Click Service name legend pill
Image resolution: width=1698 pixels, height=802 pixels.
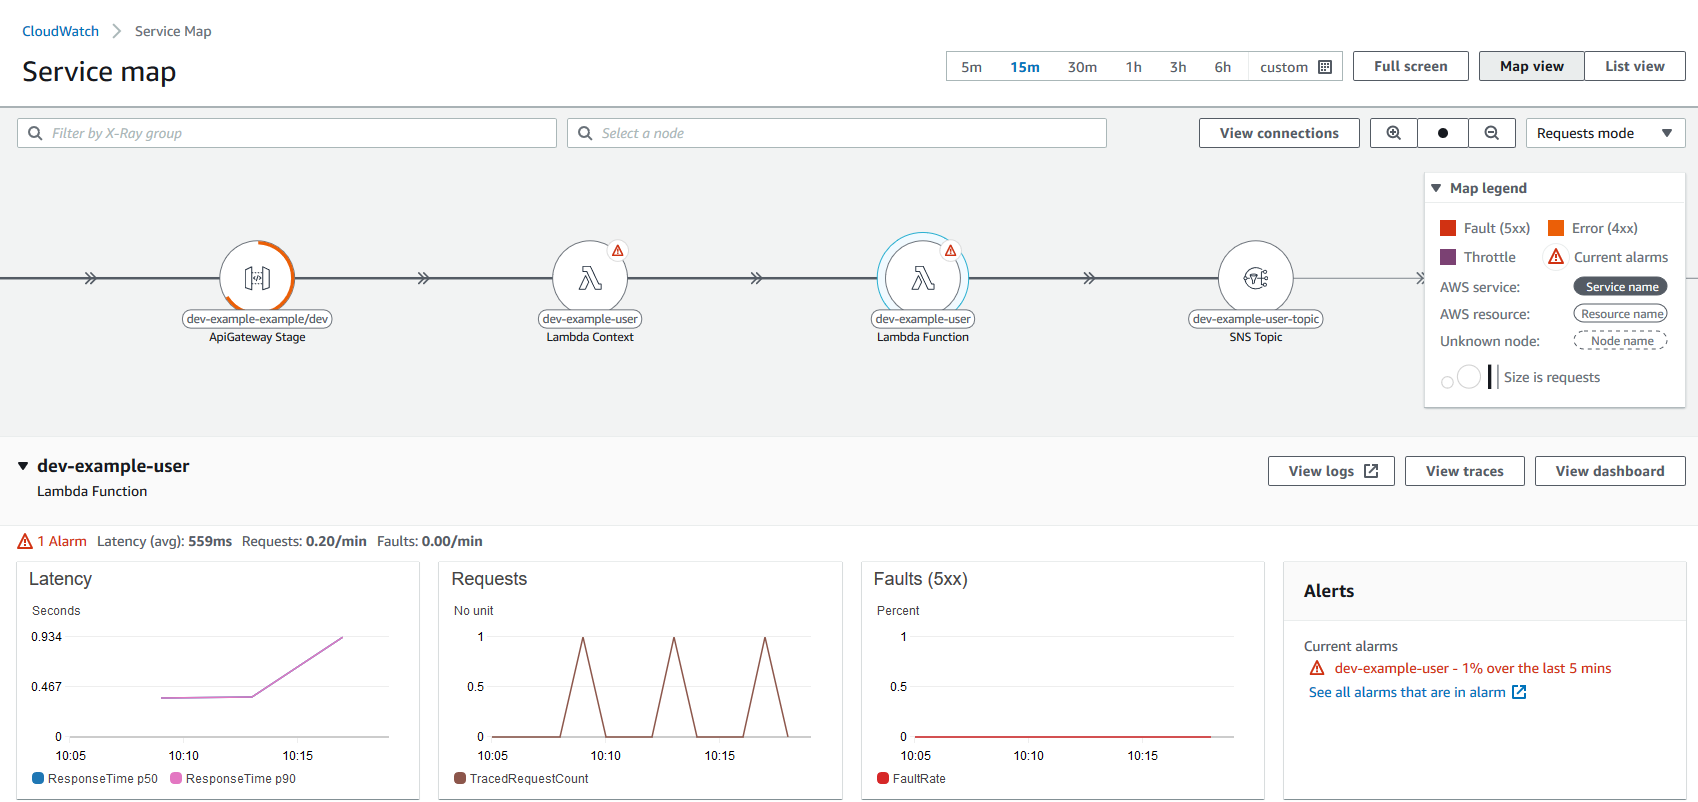(1621, 287)
